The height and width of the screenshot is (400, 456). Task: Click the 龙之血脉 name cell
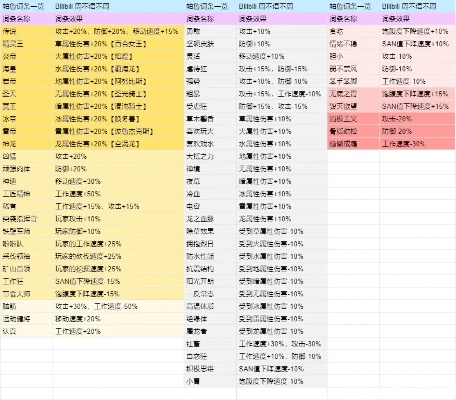(210, 219)
